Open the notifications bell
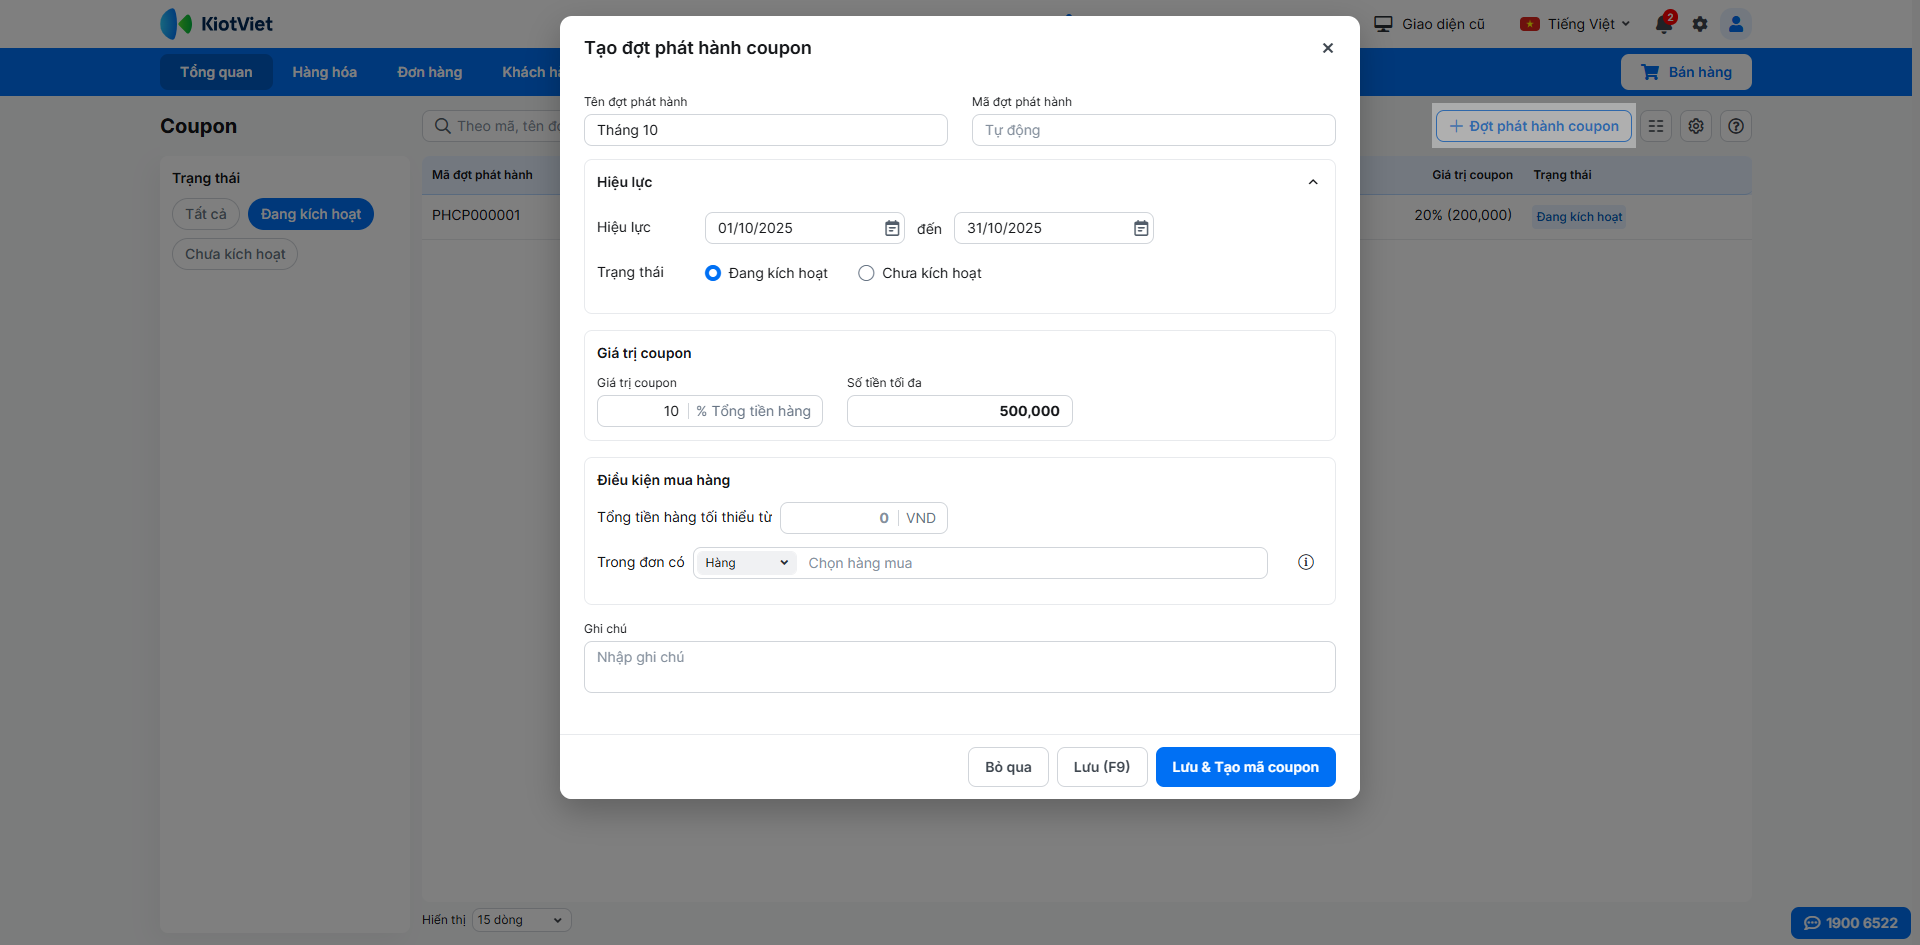Viewport: 1920px width, 945px height. [x=1664, y=24]
